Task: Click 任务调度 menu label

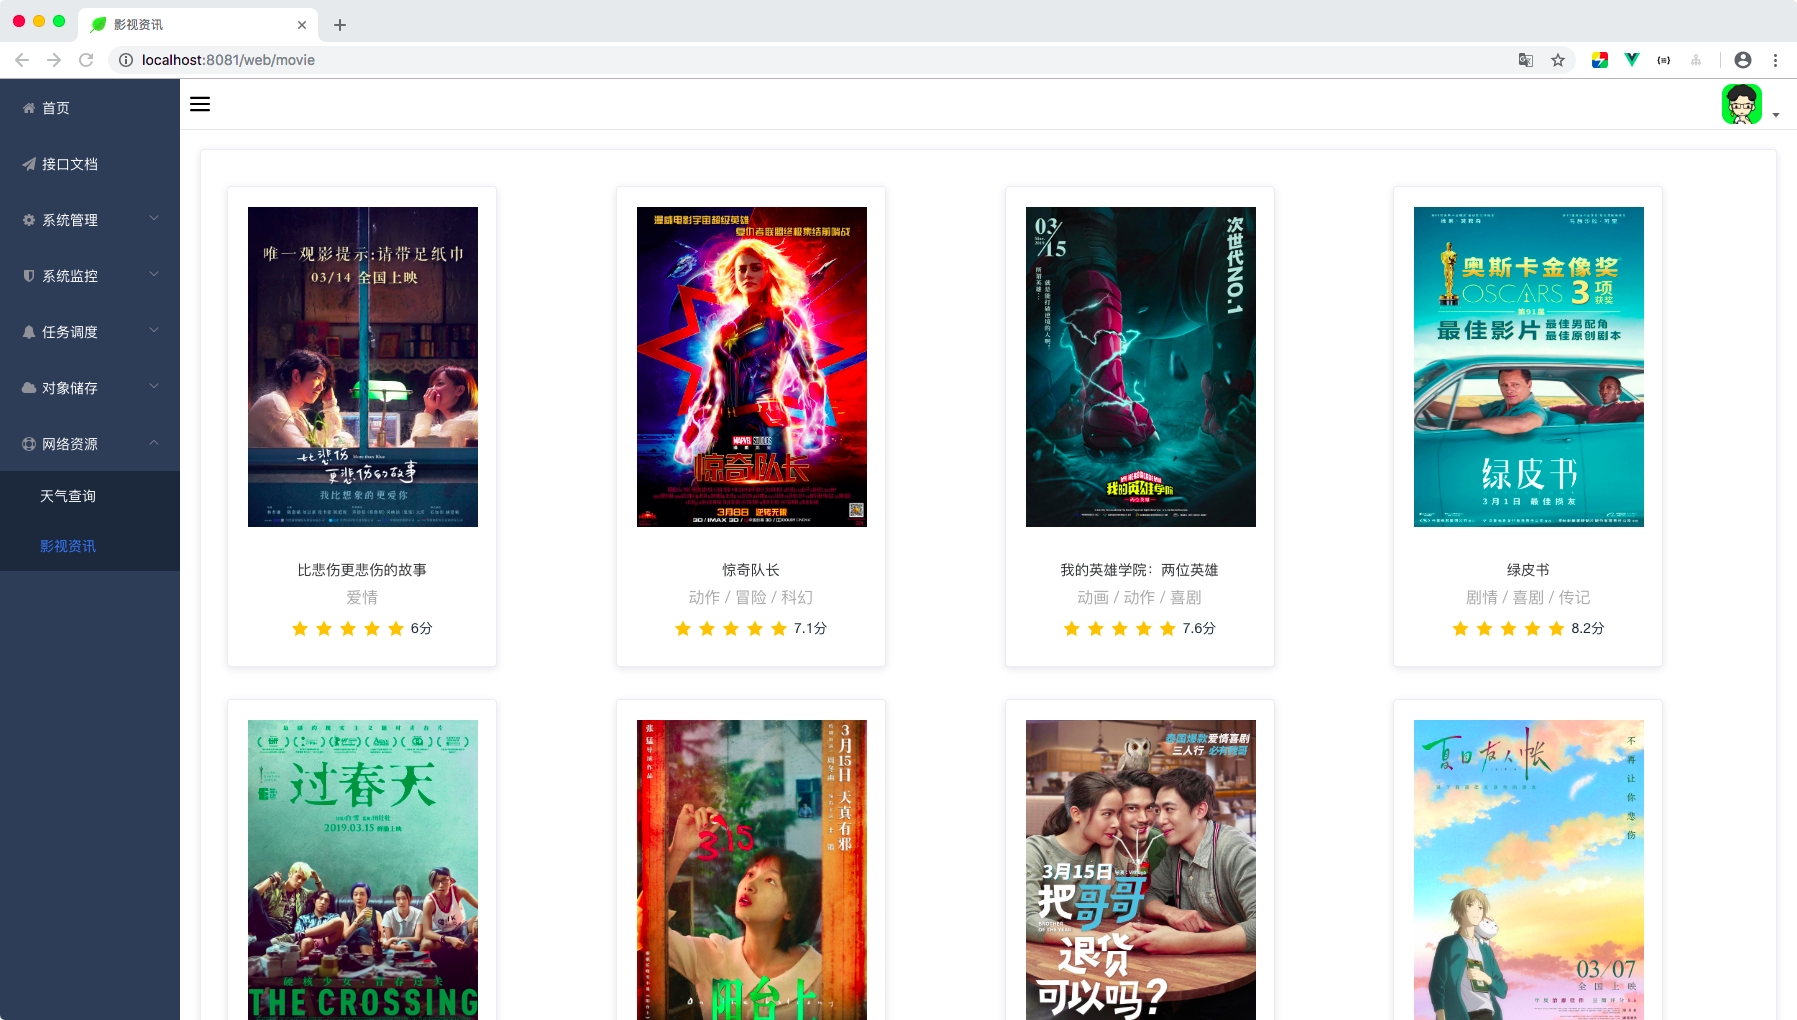Action: coord(70,332)
